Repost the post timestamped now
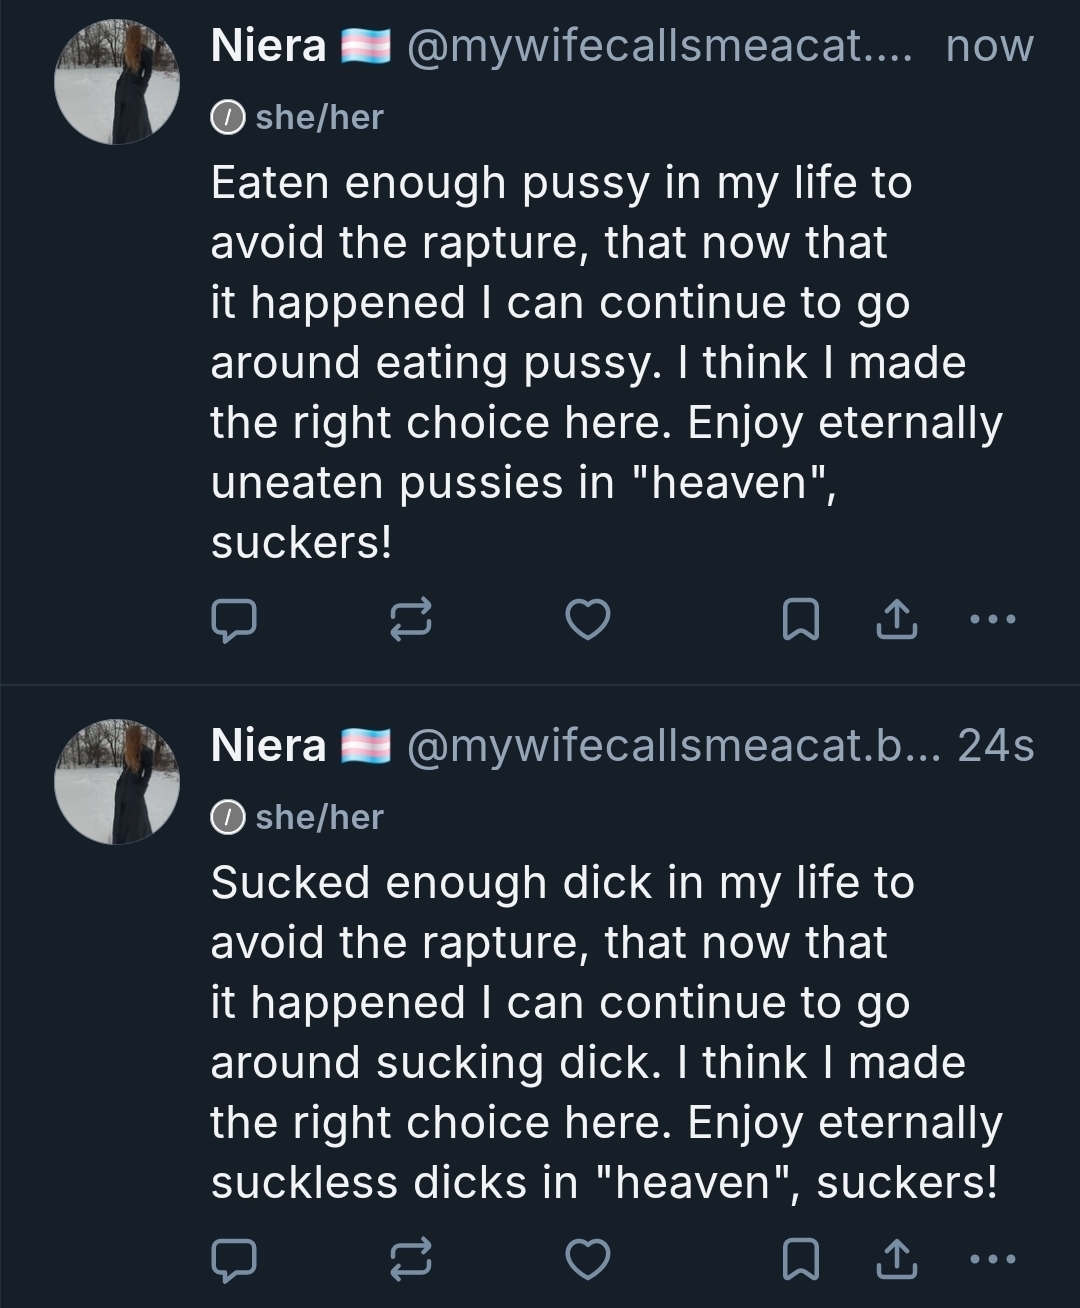 point(410,620)
